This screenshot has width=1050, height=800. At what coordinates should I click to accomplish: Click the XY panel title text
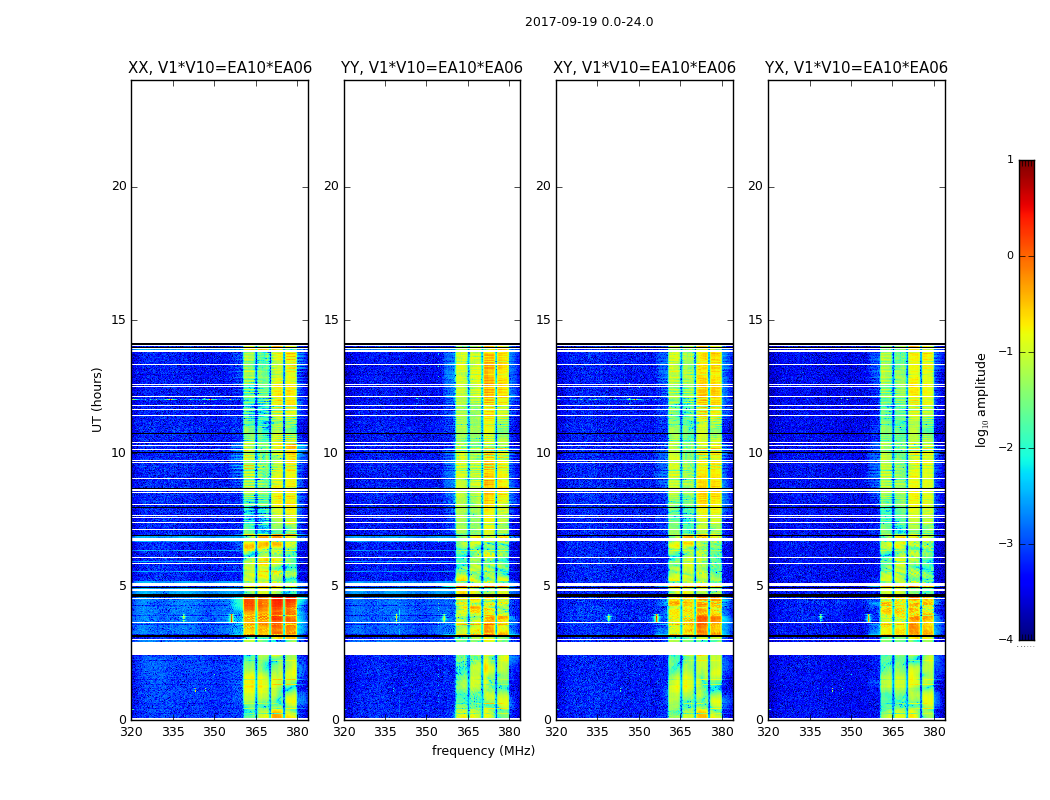644,68
